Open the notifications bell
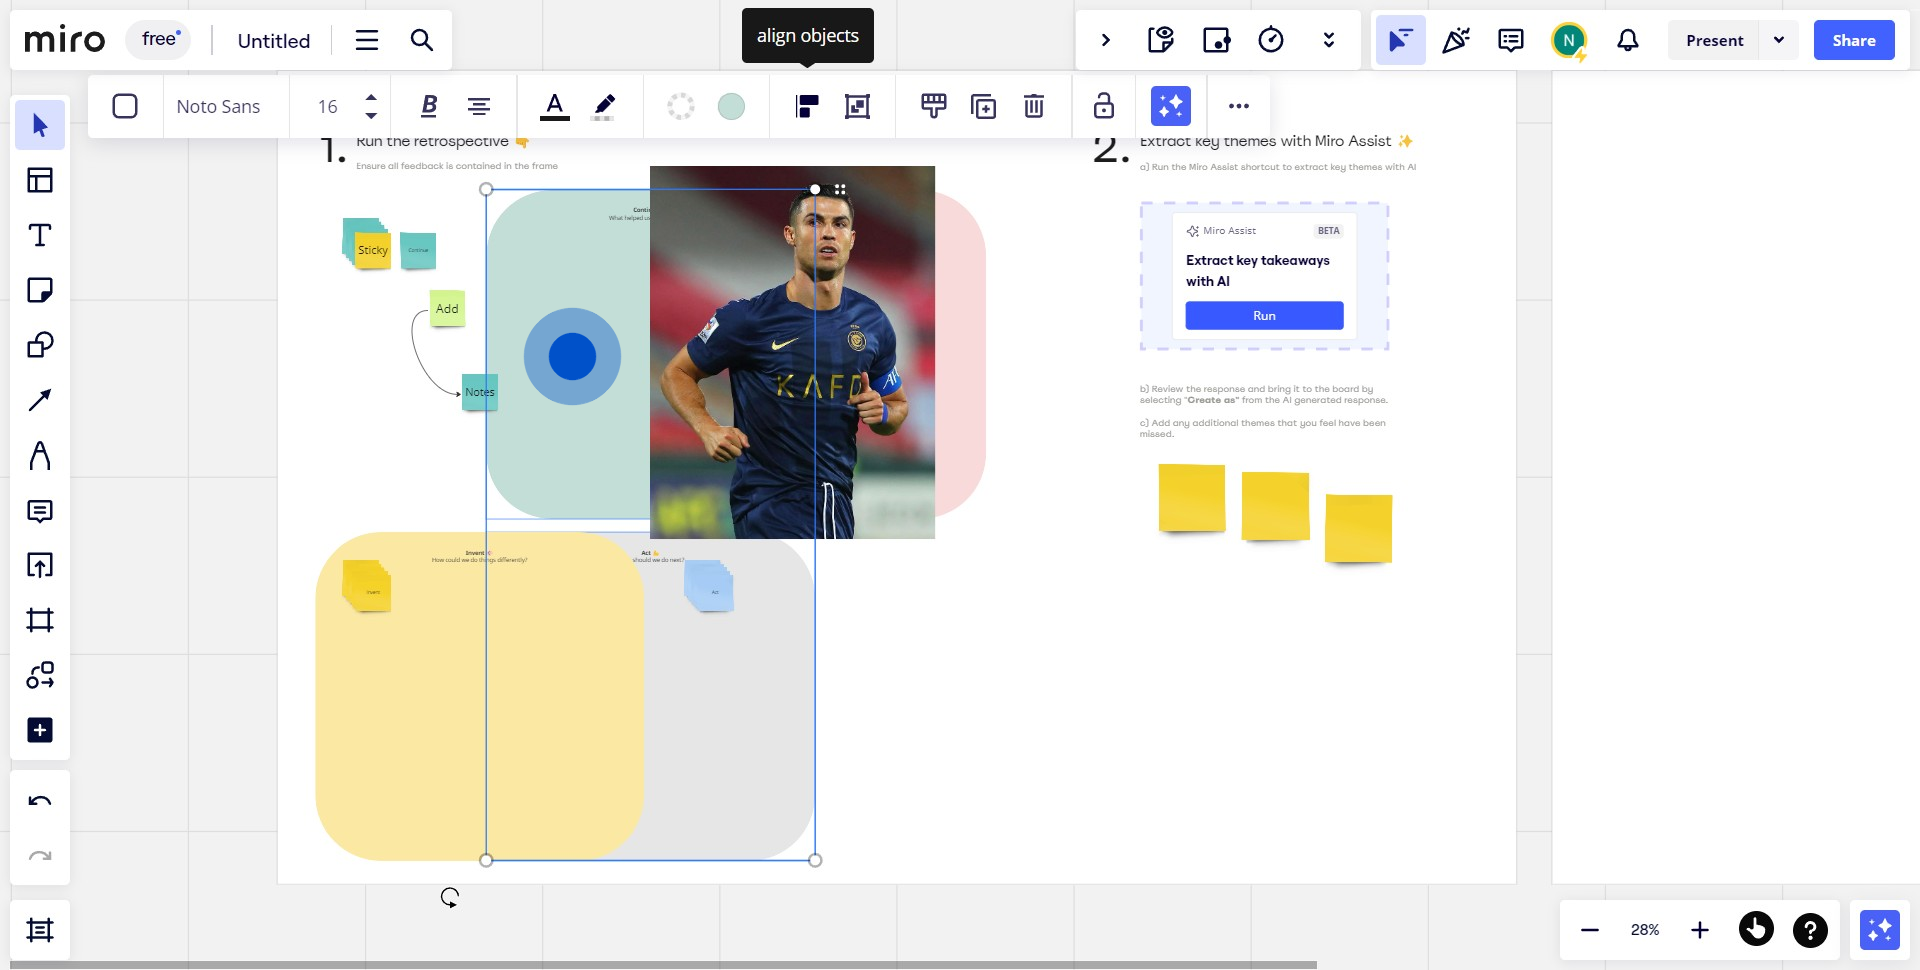This screenshot has width=1920, height=970. [x=1628, y=40]
